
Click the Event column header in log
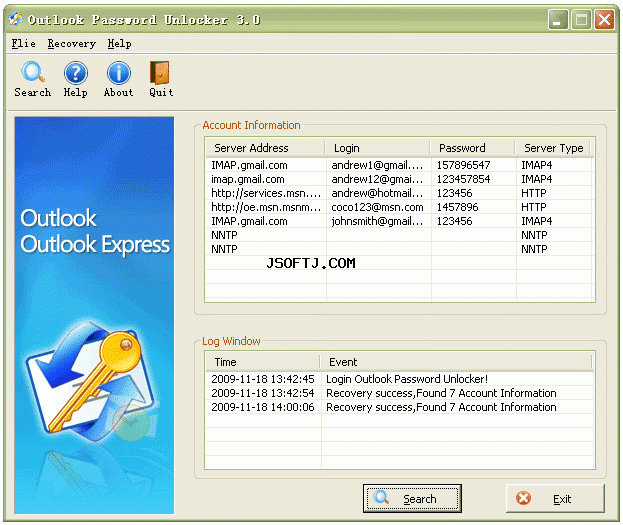point(457,362)
